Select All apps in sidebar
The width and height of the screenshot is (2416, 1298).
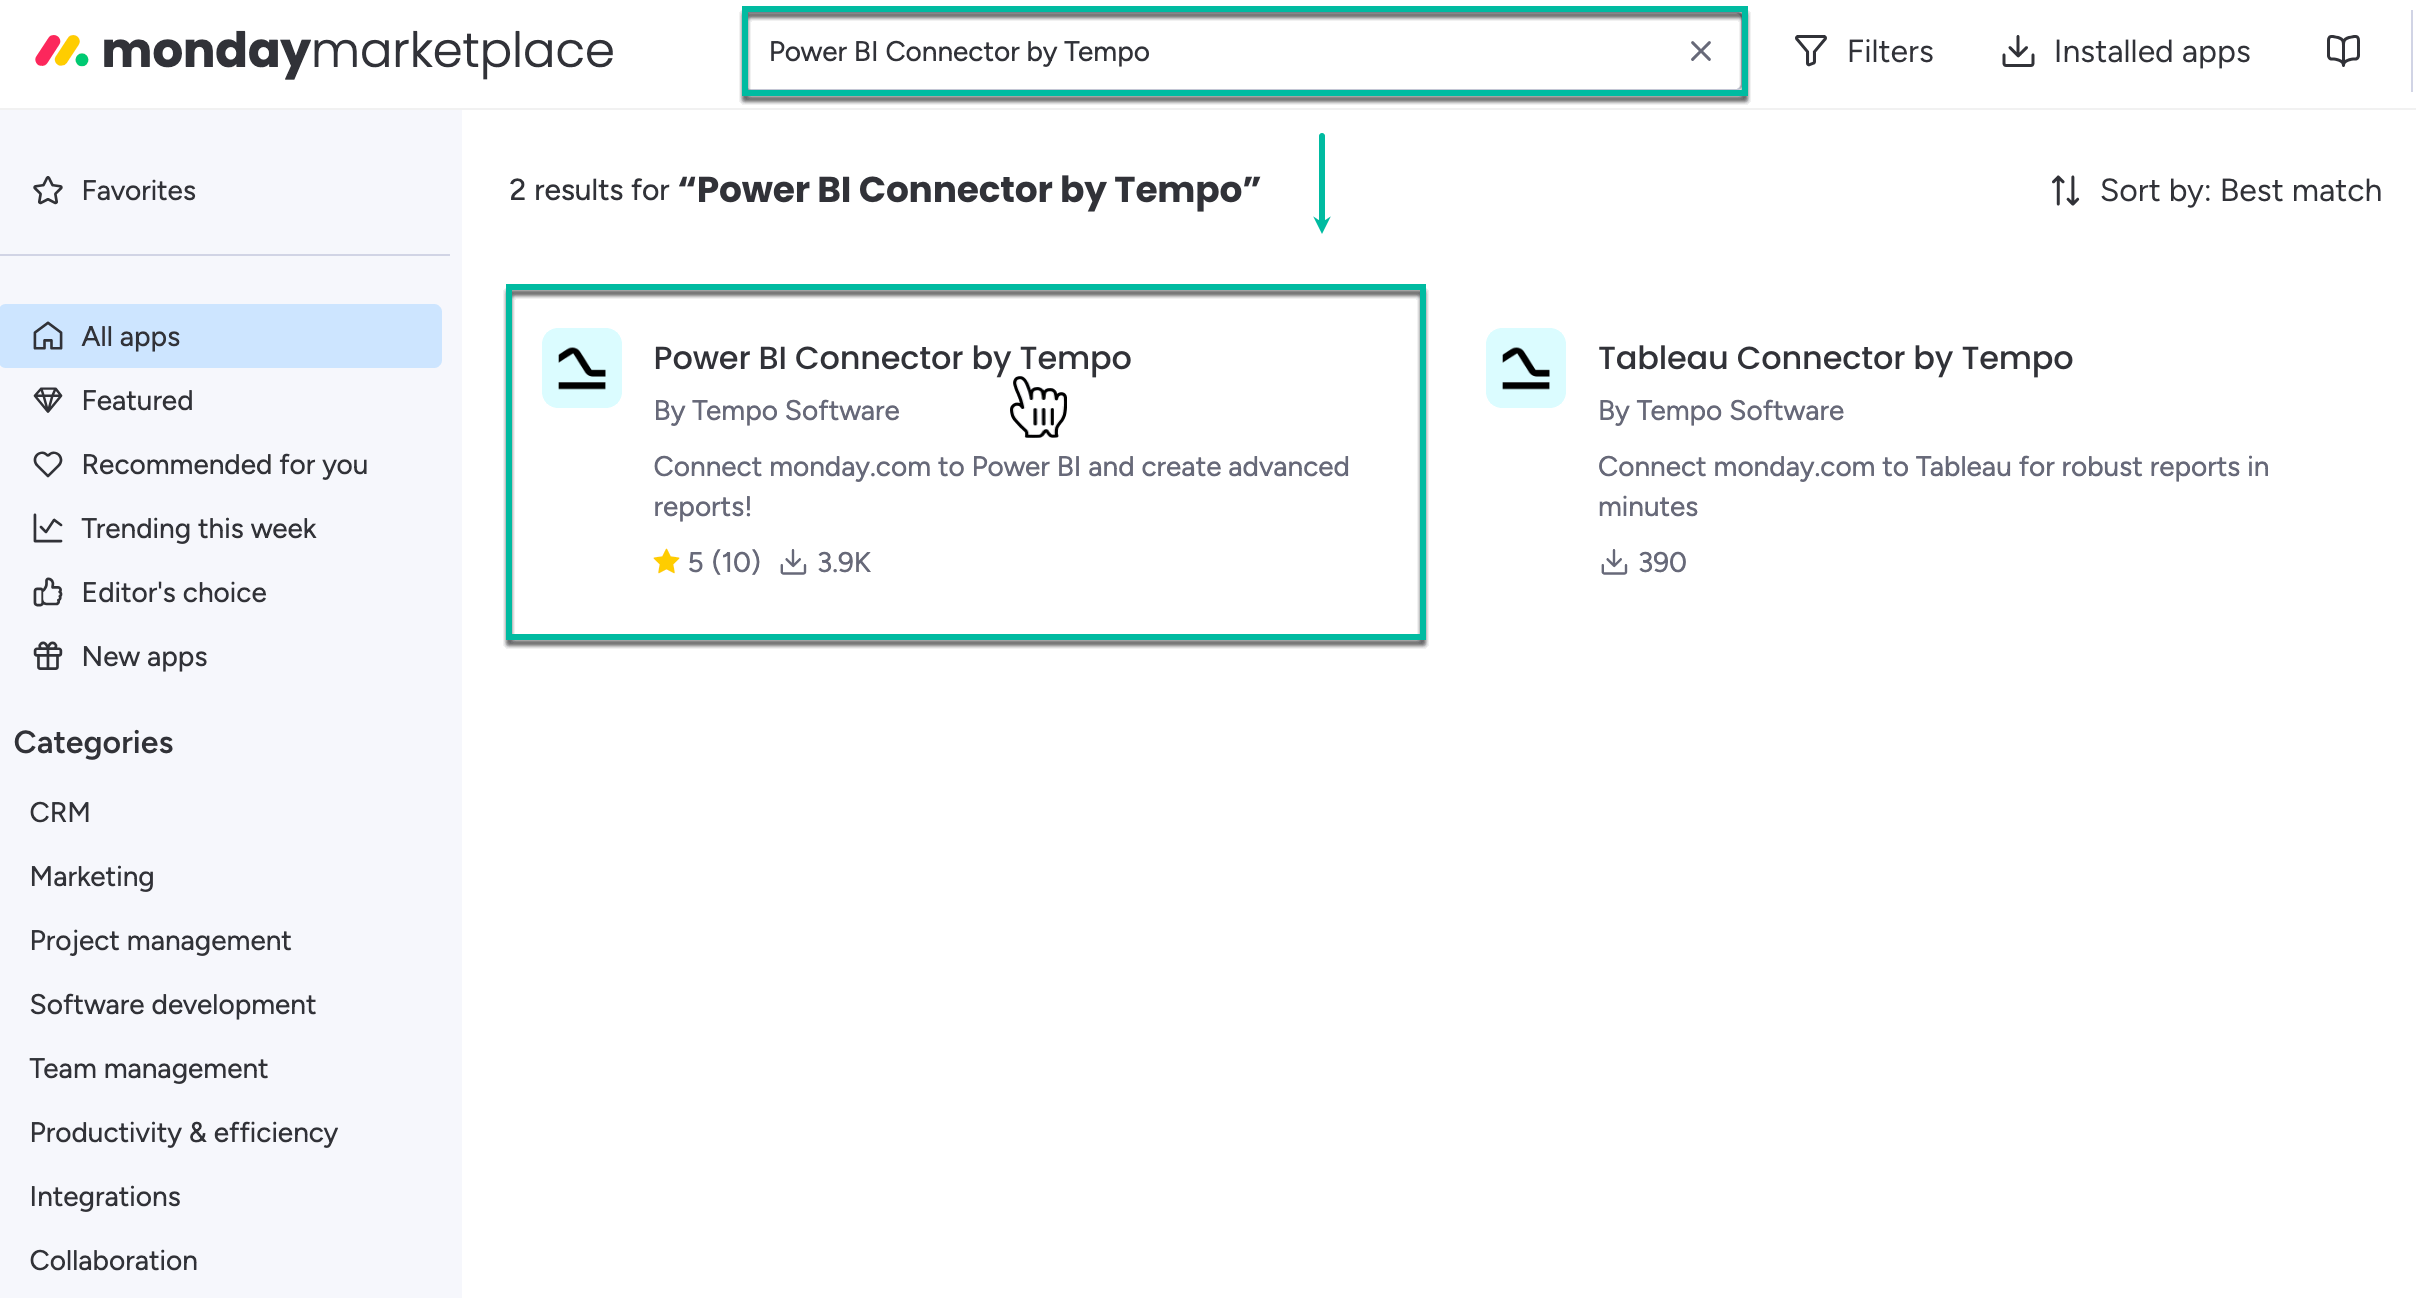point(130,336)
